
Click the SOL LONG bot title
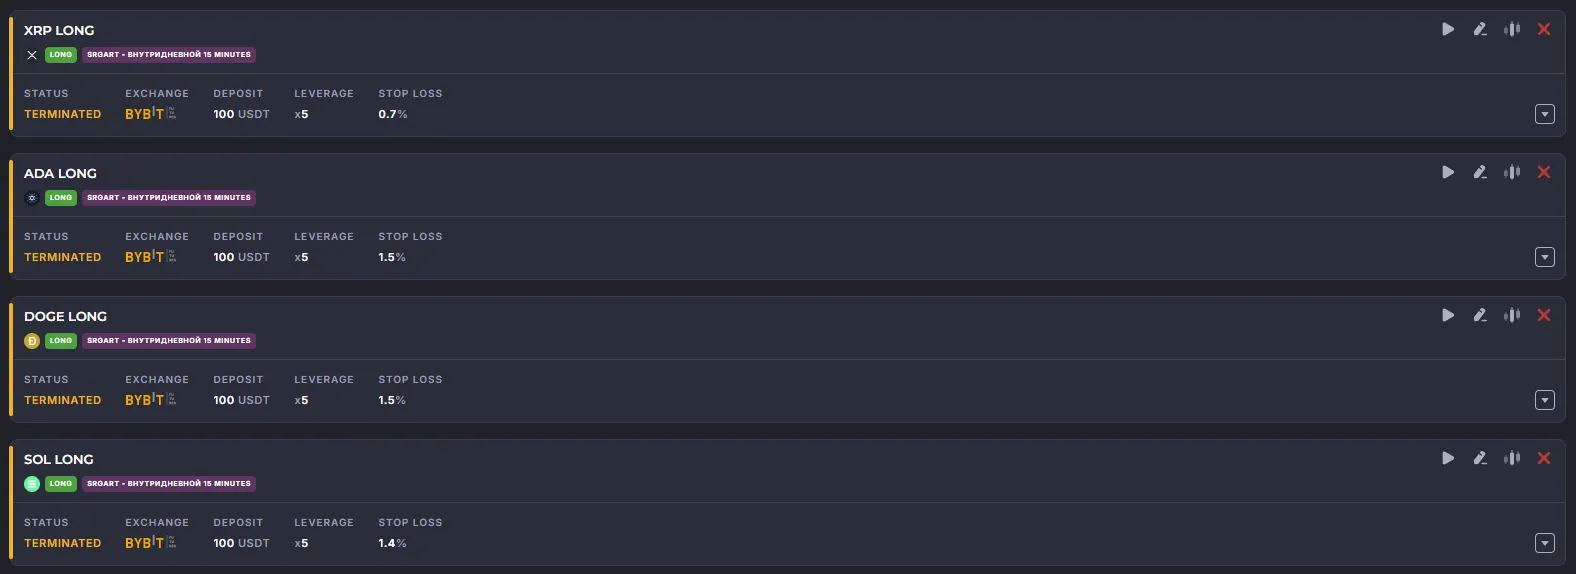coord(59,459)
